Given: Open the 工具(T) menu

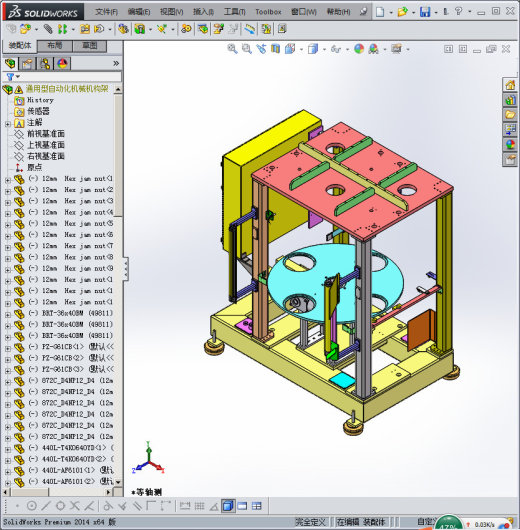Looking at the screenshot, I should [x=235, y=12].
